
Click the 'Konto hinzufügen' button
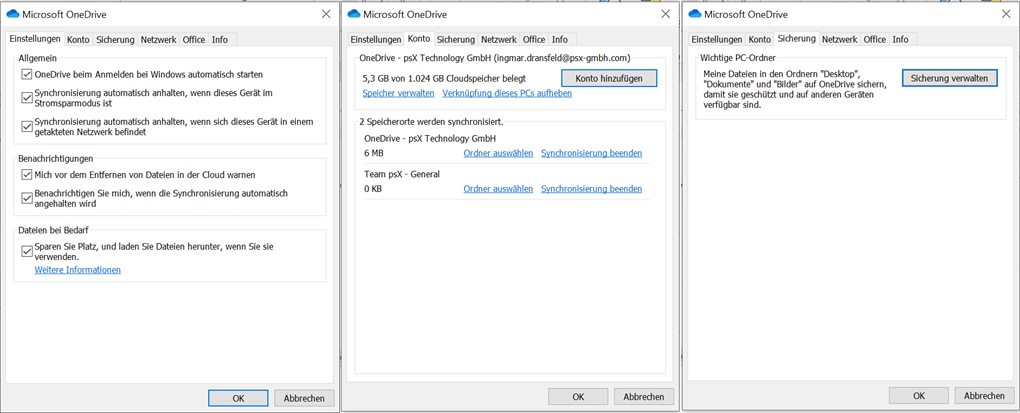tap(608, 78)
